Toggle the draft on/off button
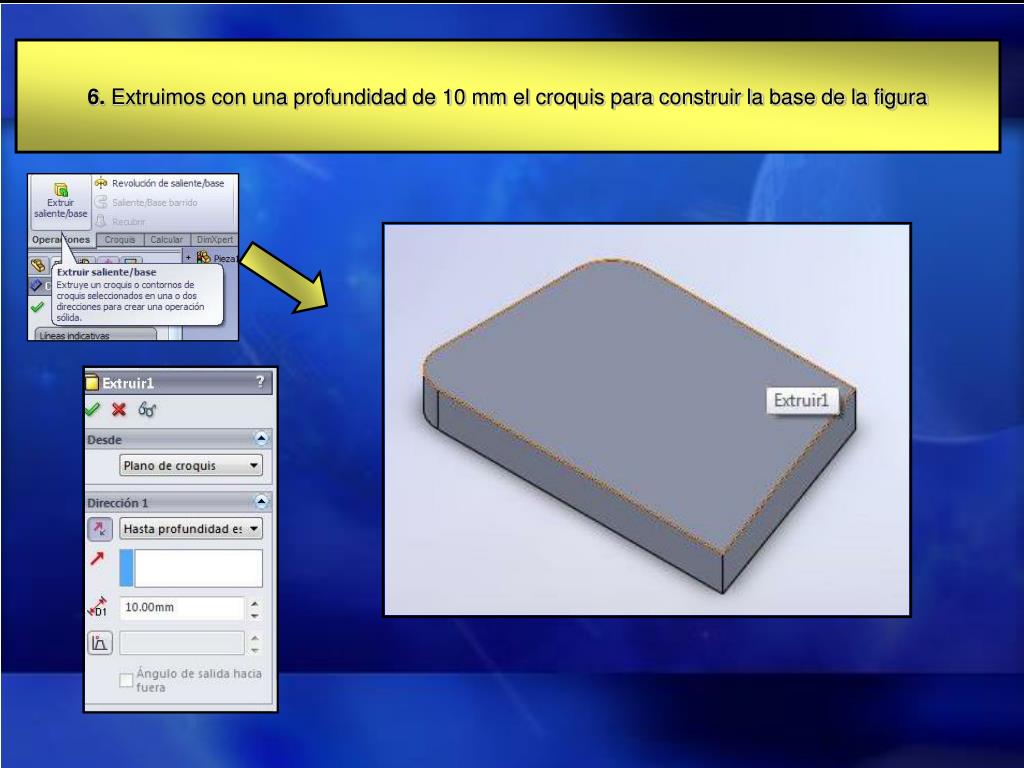1024x768 pixels. (x=100, y=643)
